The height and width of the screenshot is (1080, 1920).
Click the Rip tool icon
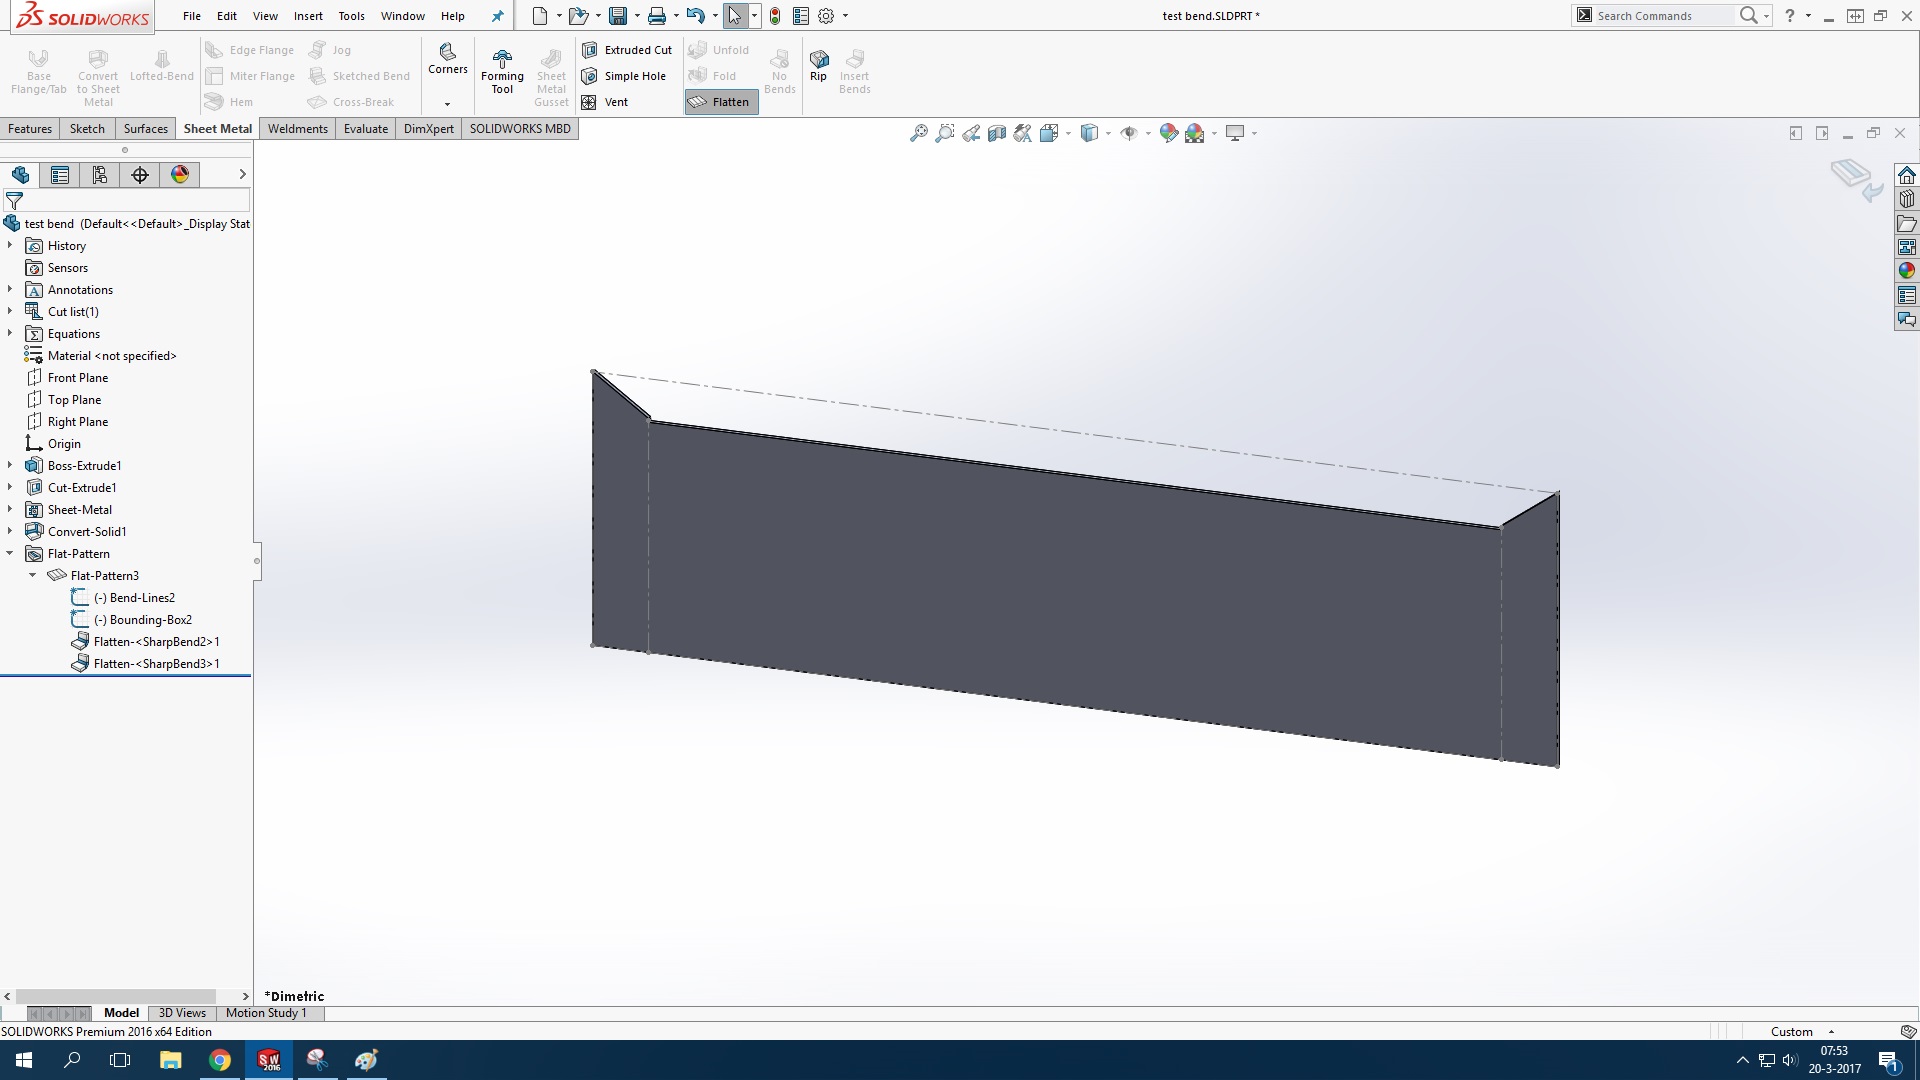[819, 59]
